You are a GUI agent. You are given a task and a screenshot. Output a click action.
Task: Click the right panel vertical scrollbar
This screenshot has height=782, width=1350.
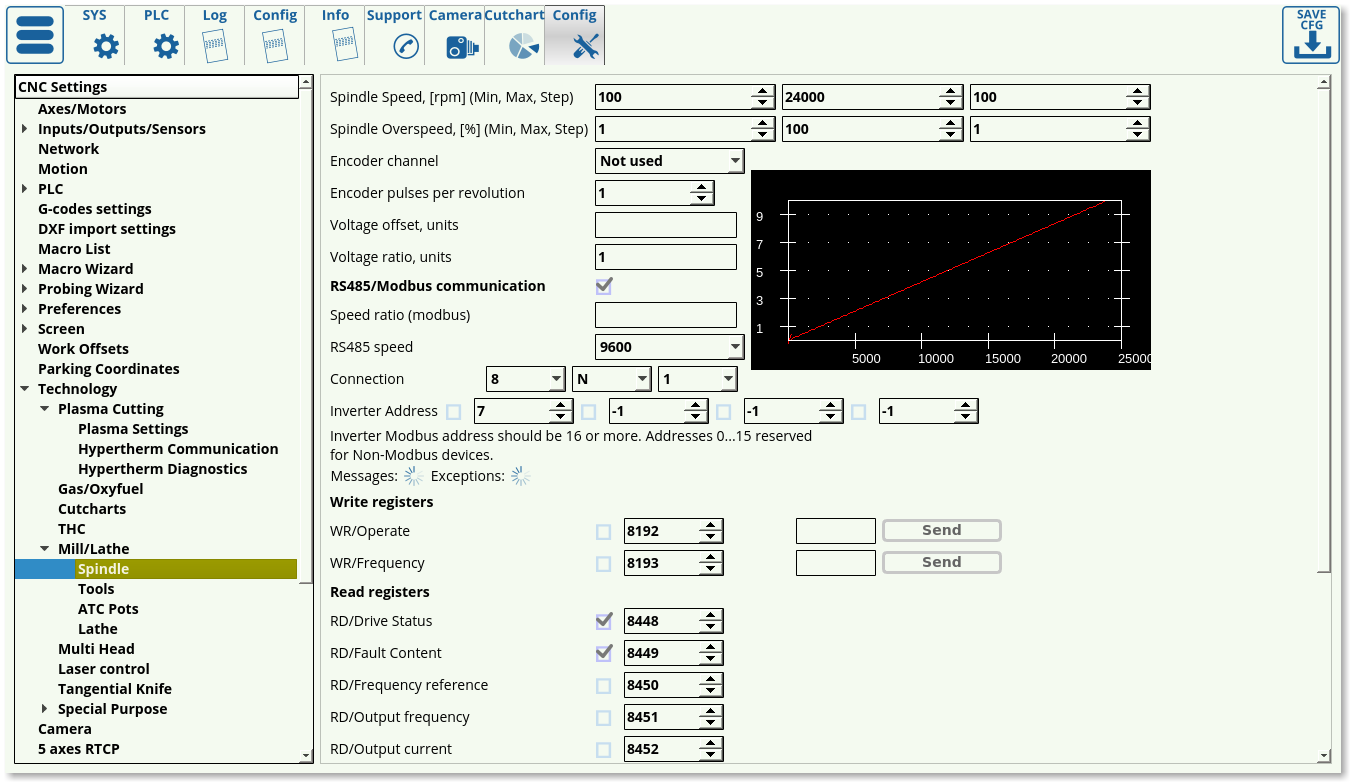click(x=1323, y=330)
